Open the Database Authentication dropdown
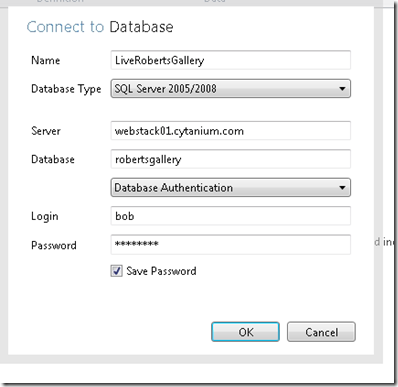Viewport: 398px width, 387px height. pyautogui.click(x=230, y=187)
